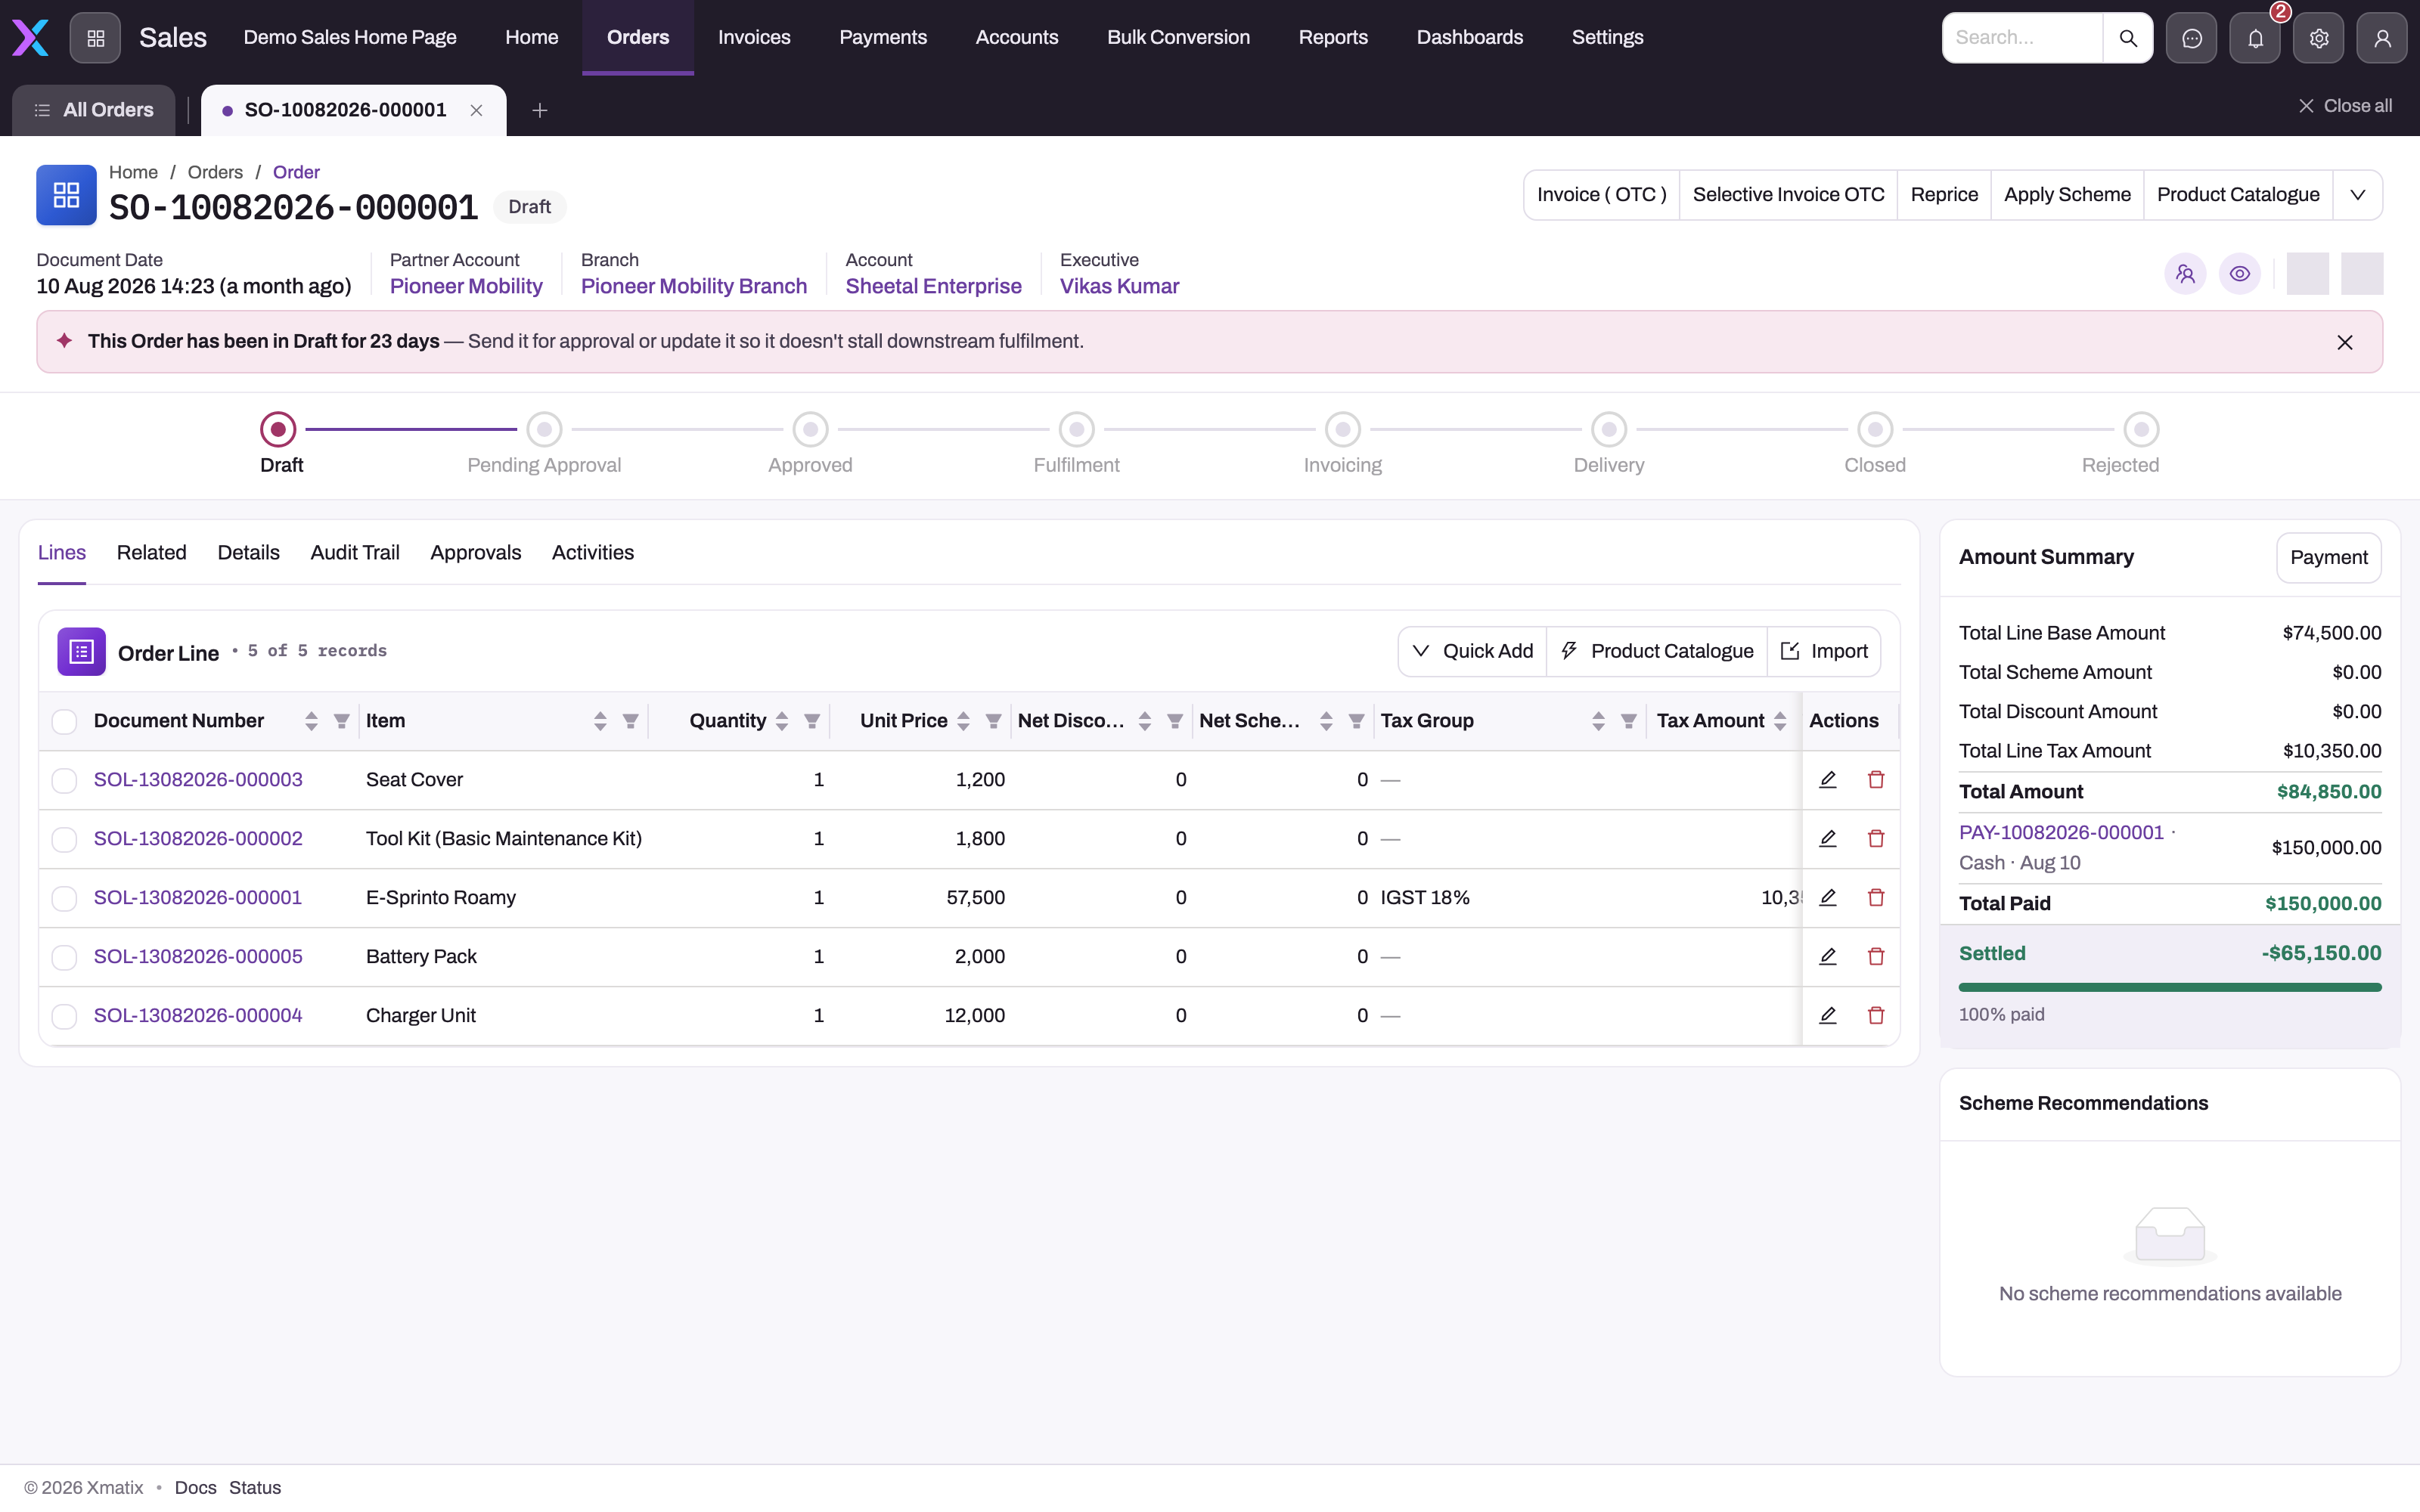Switch to the Details tab
Image resolution: width=2420 pixels, height=1512 pixels.
248,553
